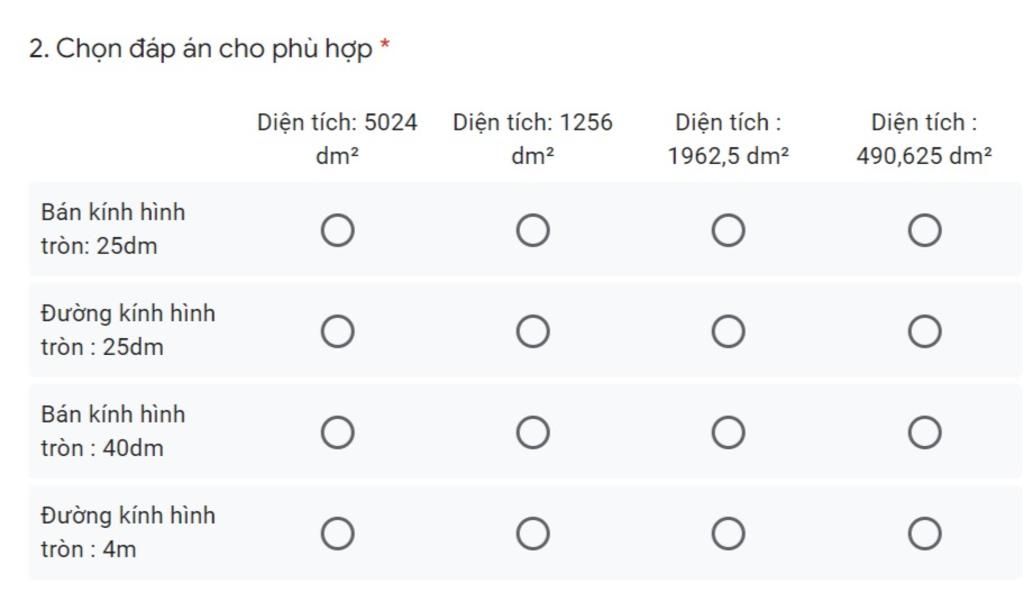Screen dimensions: 1024x601
Task: Mark 1962,5 dm² for Đường kính 4m row
Action: tap(728, 534)
